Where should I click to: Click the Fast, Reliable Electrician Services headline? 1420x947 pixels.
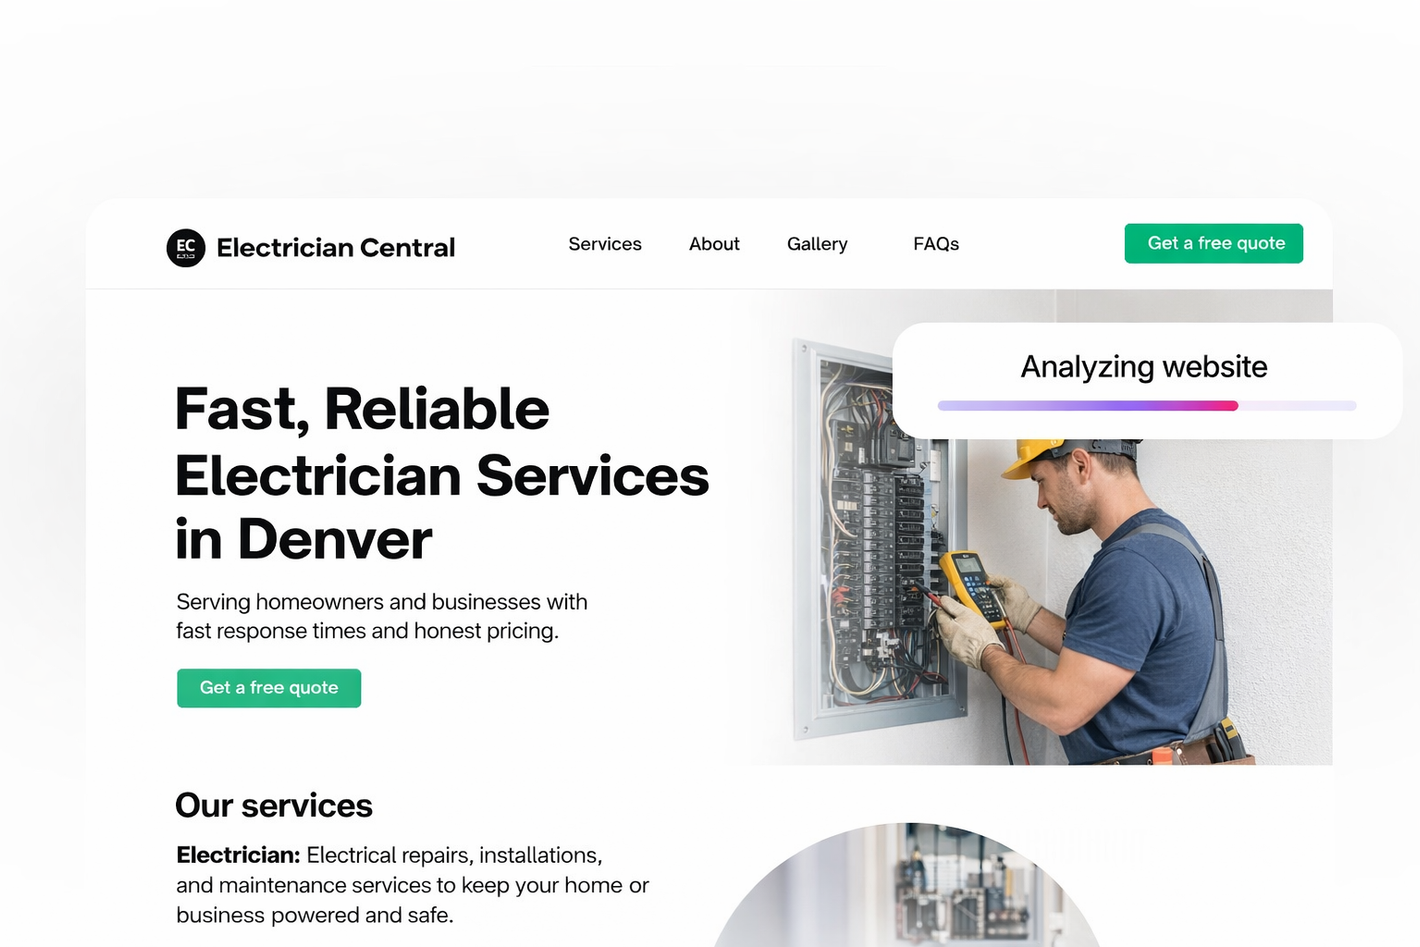point(442,475)
